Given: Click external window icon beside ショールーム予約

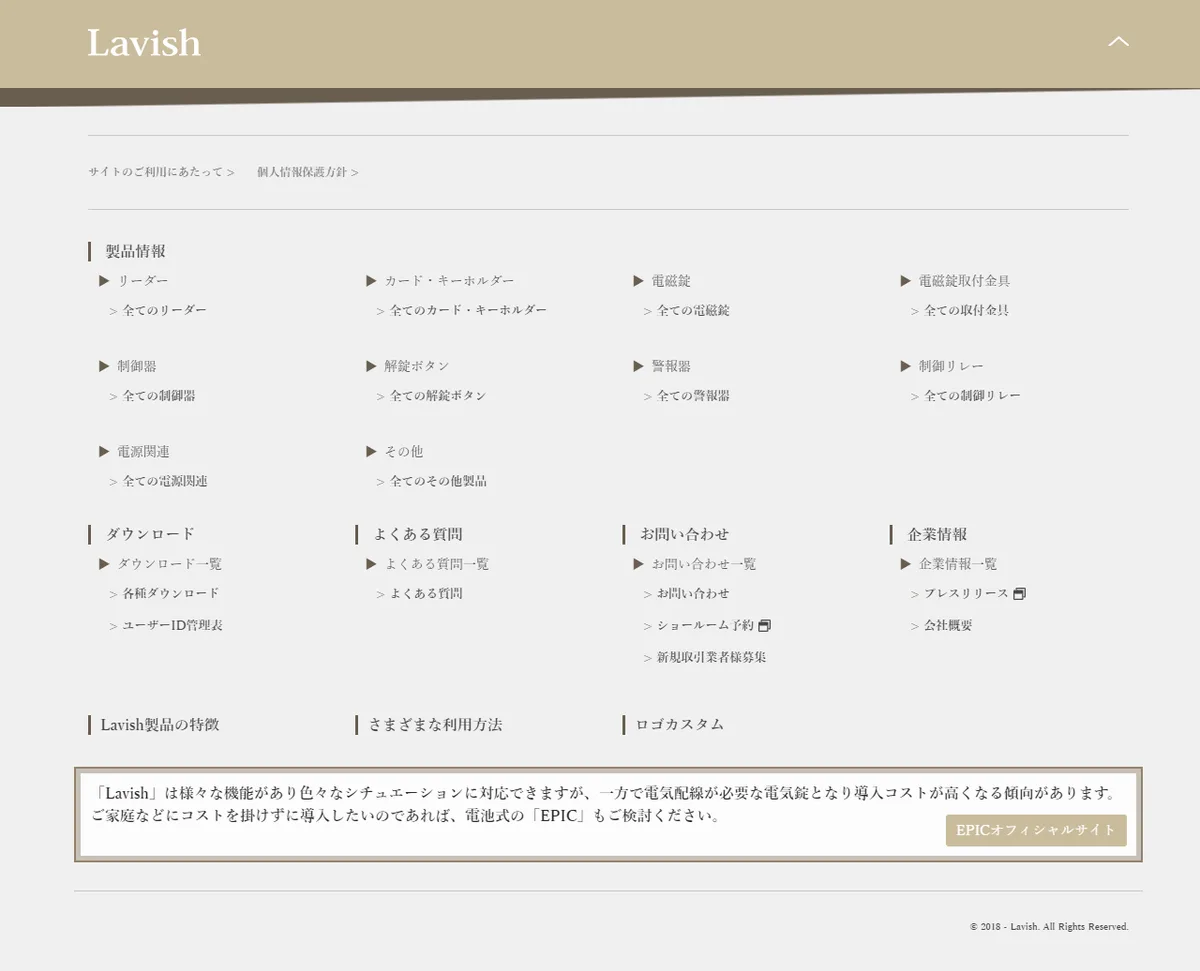Looking at the screenshot, I should 765,626.
